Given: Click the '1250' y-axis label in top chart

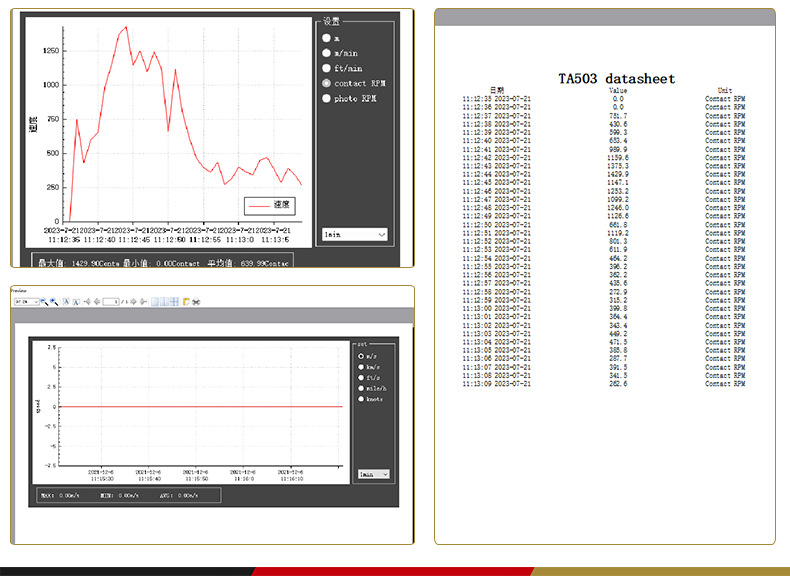Looking at the screenshot, I should click(51, 51).
